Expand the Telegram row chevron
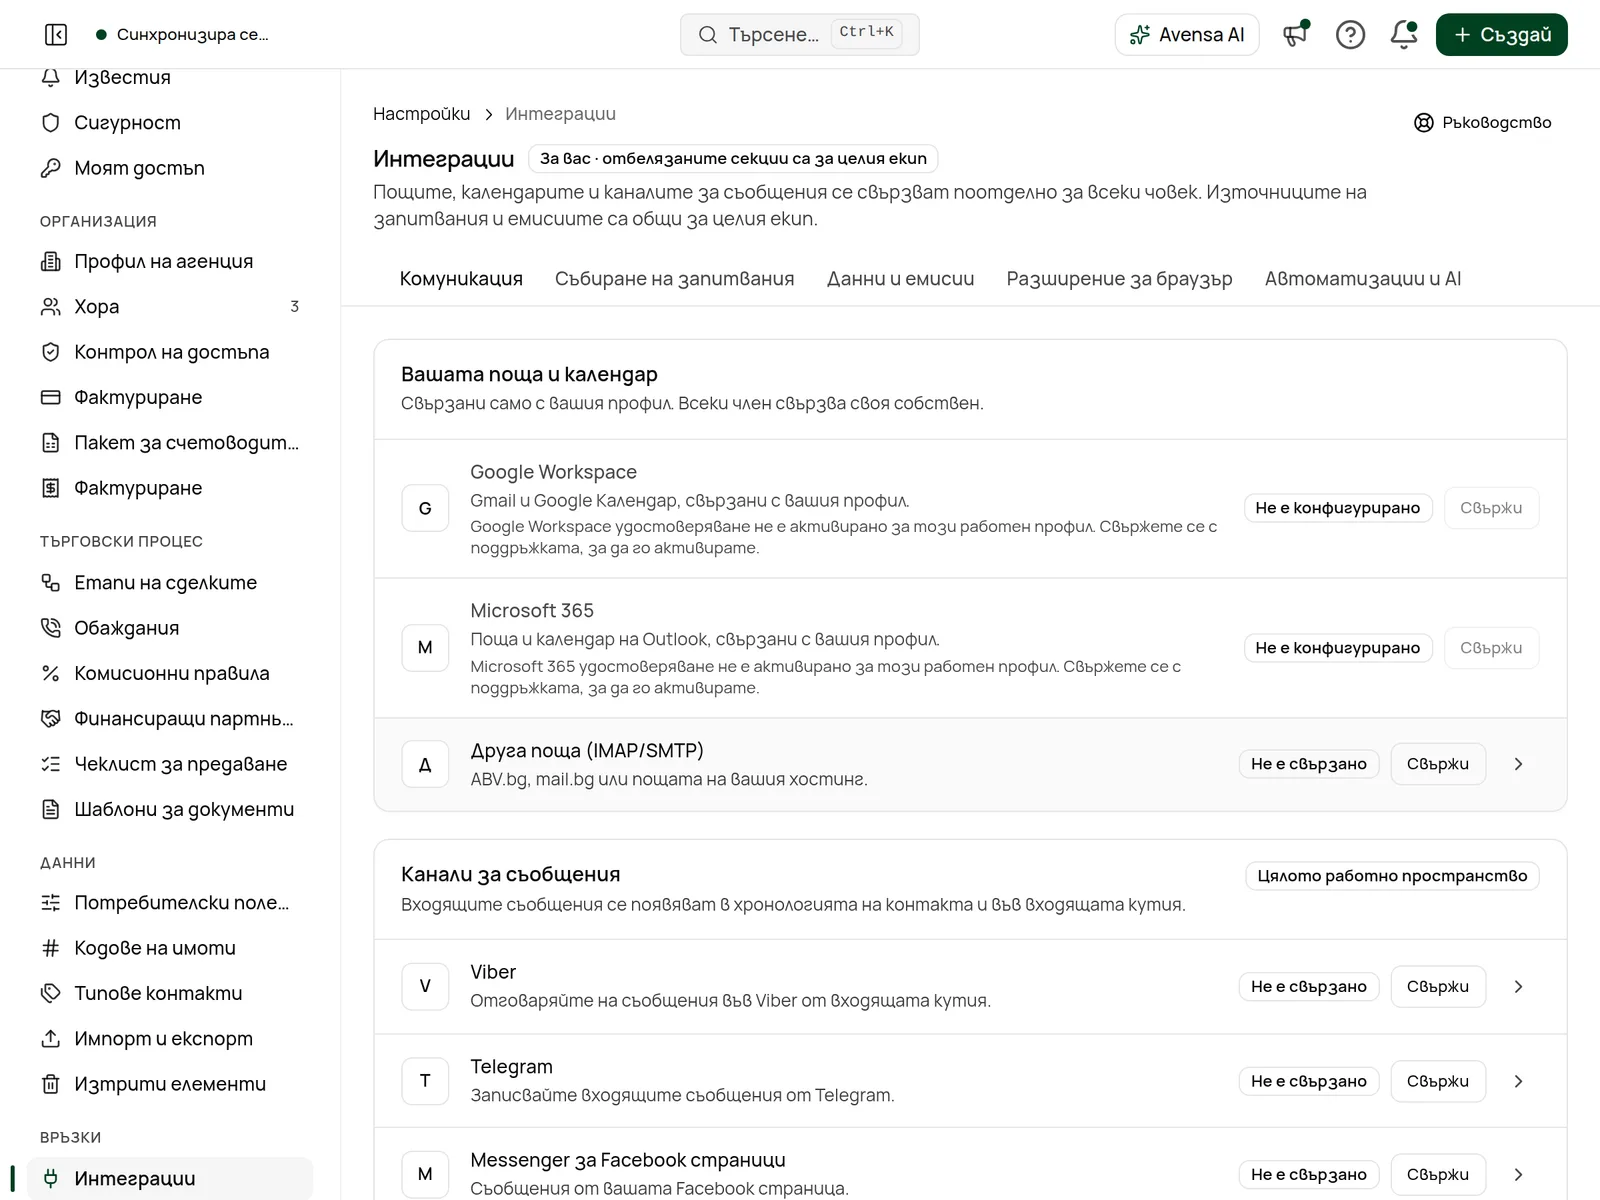Image resolution: width=1600 pixels, height=1200 pixels. [1518, 1081]
